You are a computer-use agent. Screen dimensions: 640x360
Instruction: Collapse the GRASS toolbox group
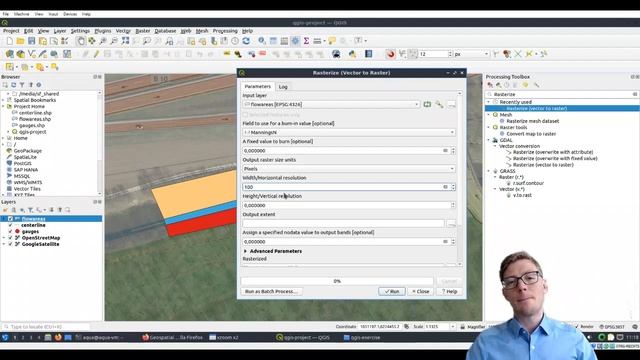tap(489, 171)
